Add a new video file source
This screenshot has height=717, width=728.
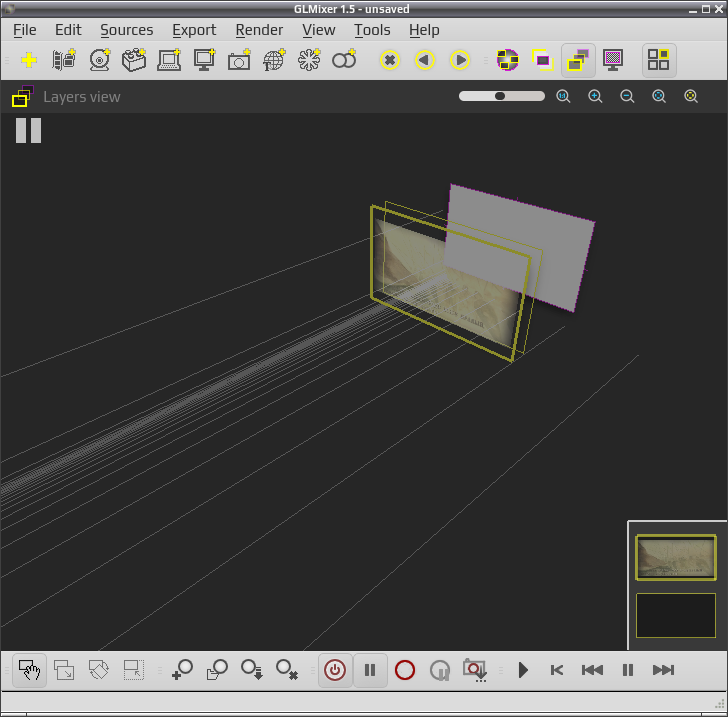pyautogui.click(x=64, y=60)
